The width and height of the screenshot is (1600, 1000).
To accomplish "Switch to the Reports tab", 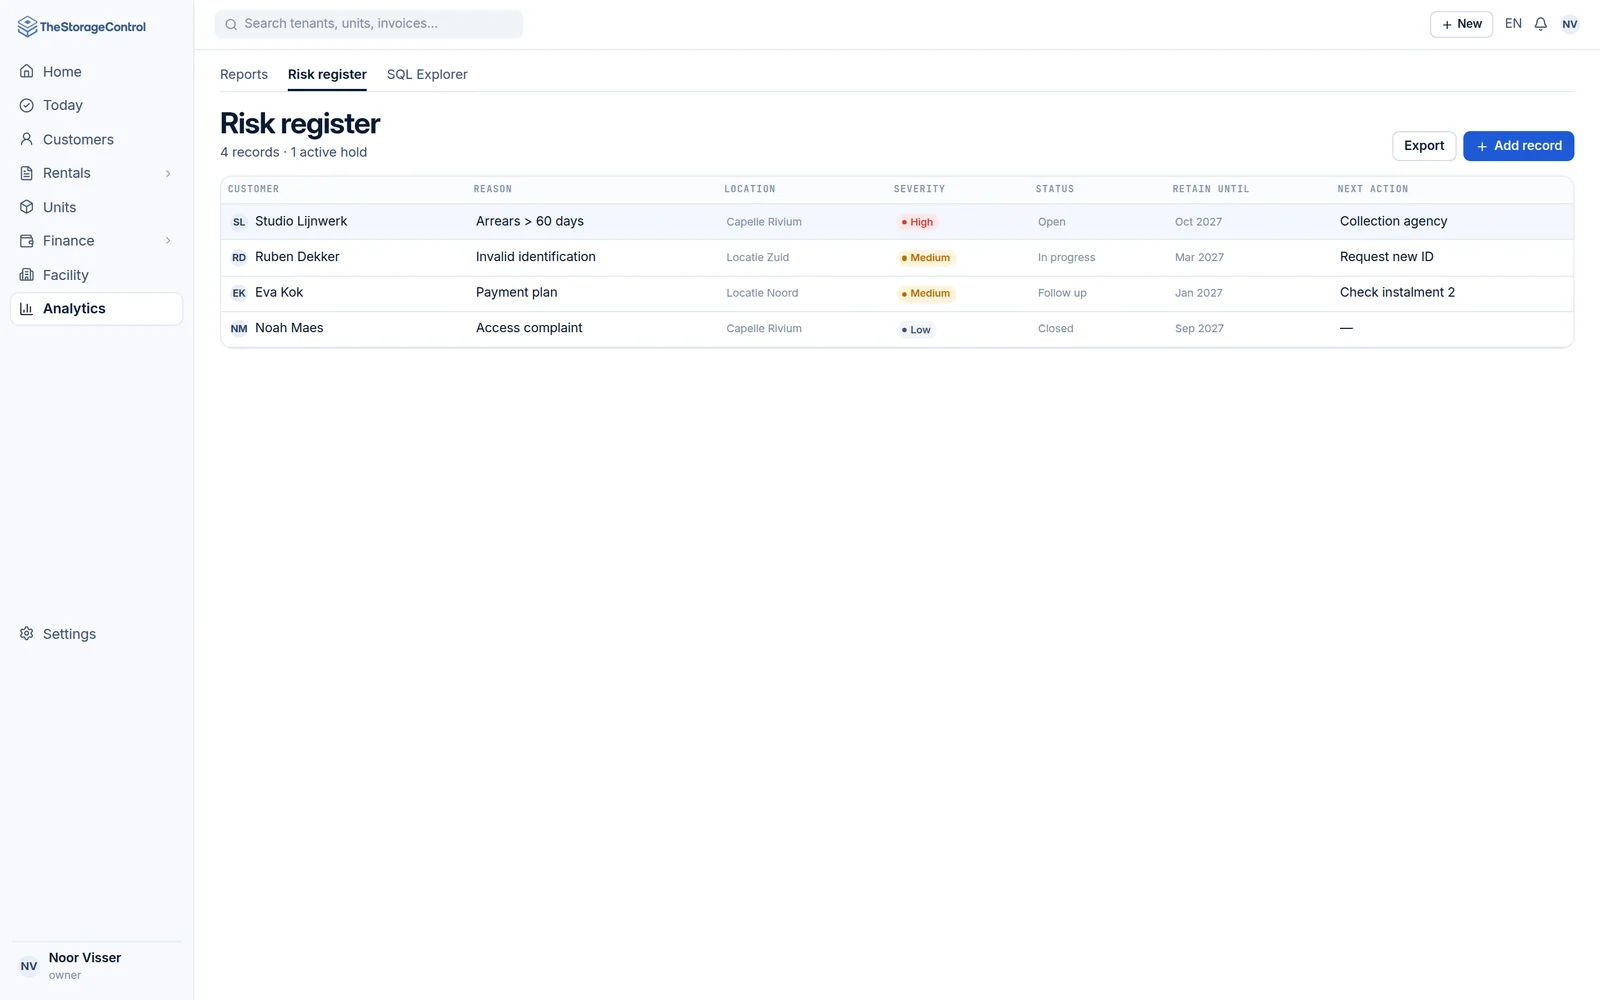I will click(244, 74).
